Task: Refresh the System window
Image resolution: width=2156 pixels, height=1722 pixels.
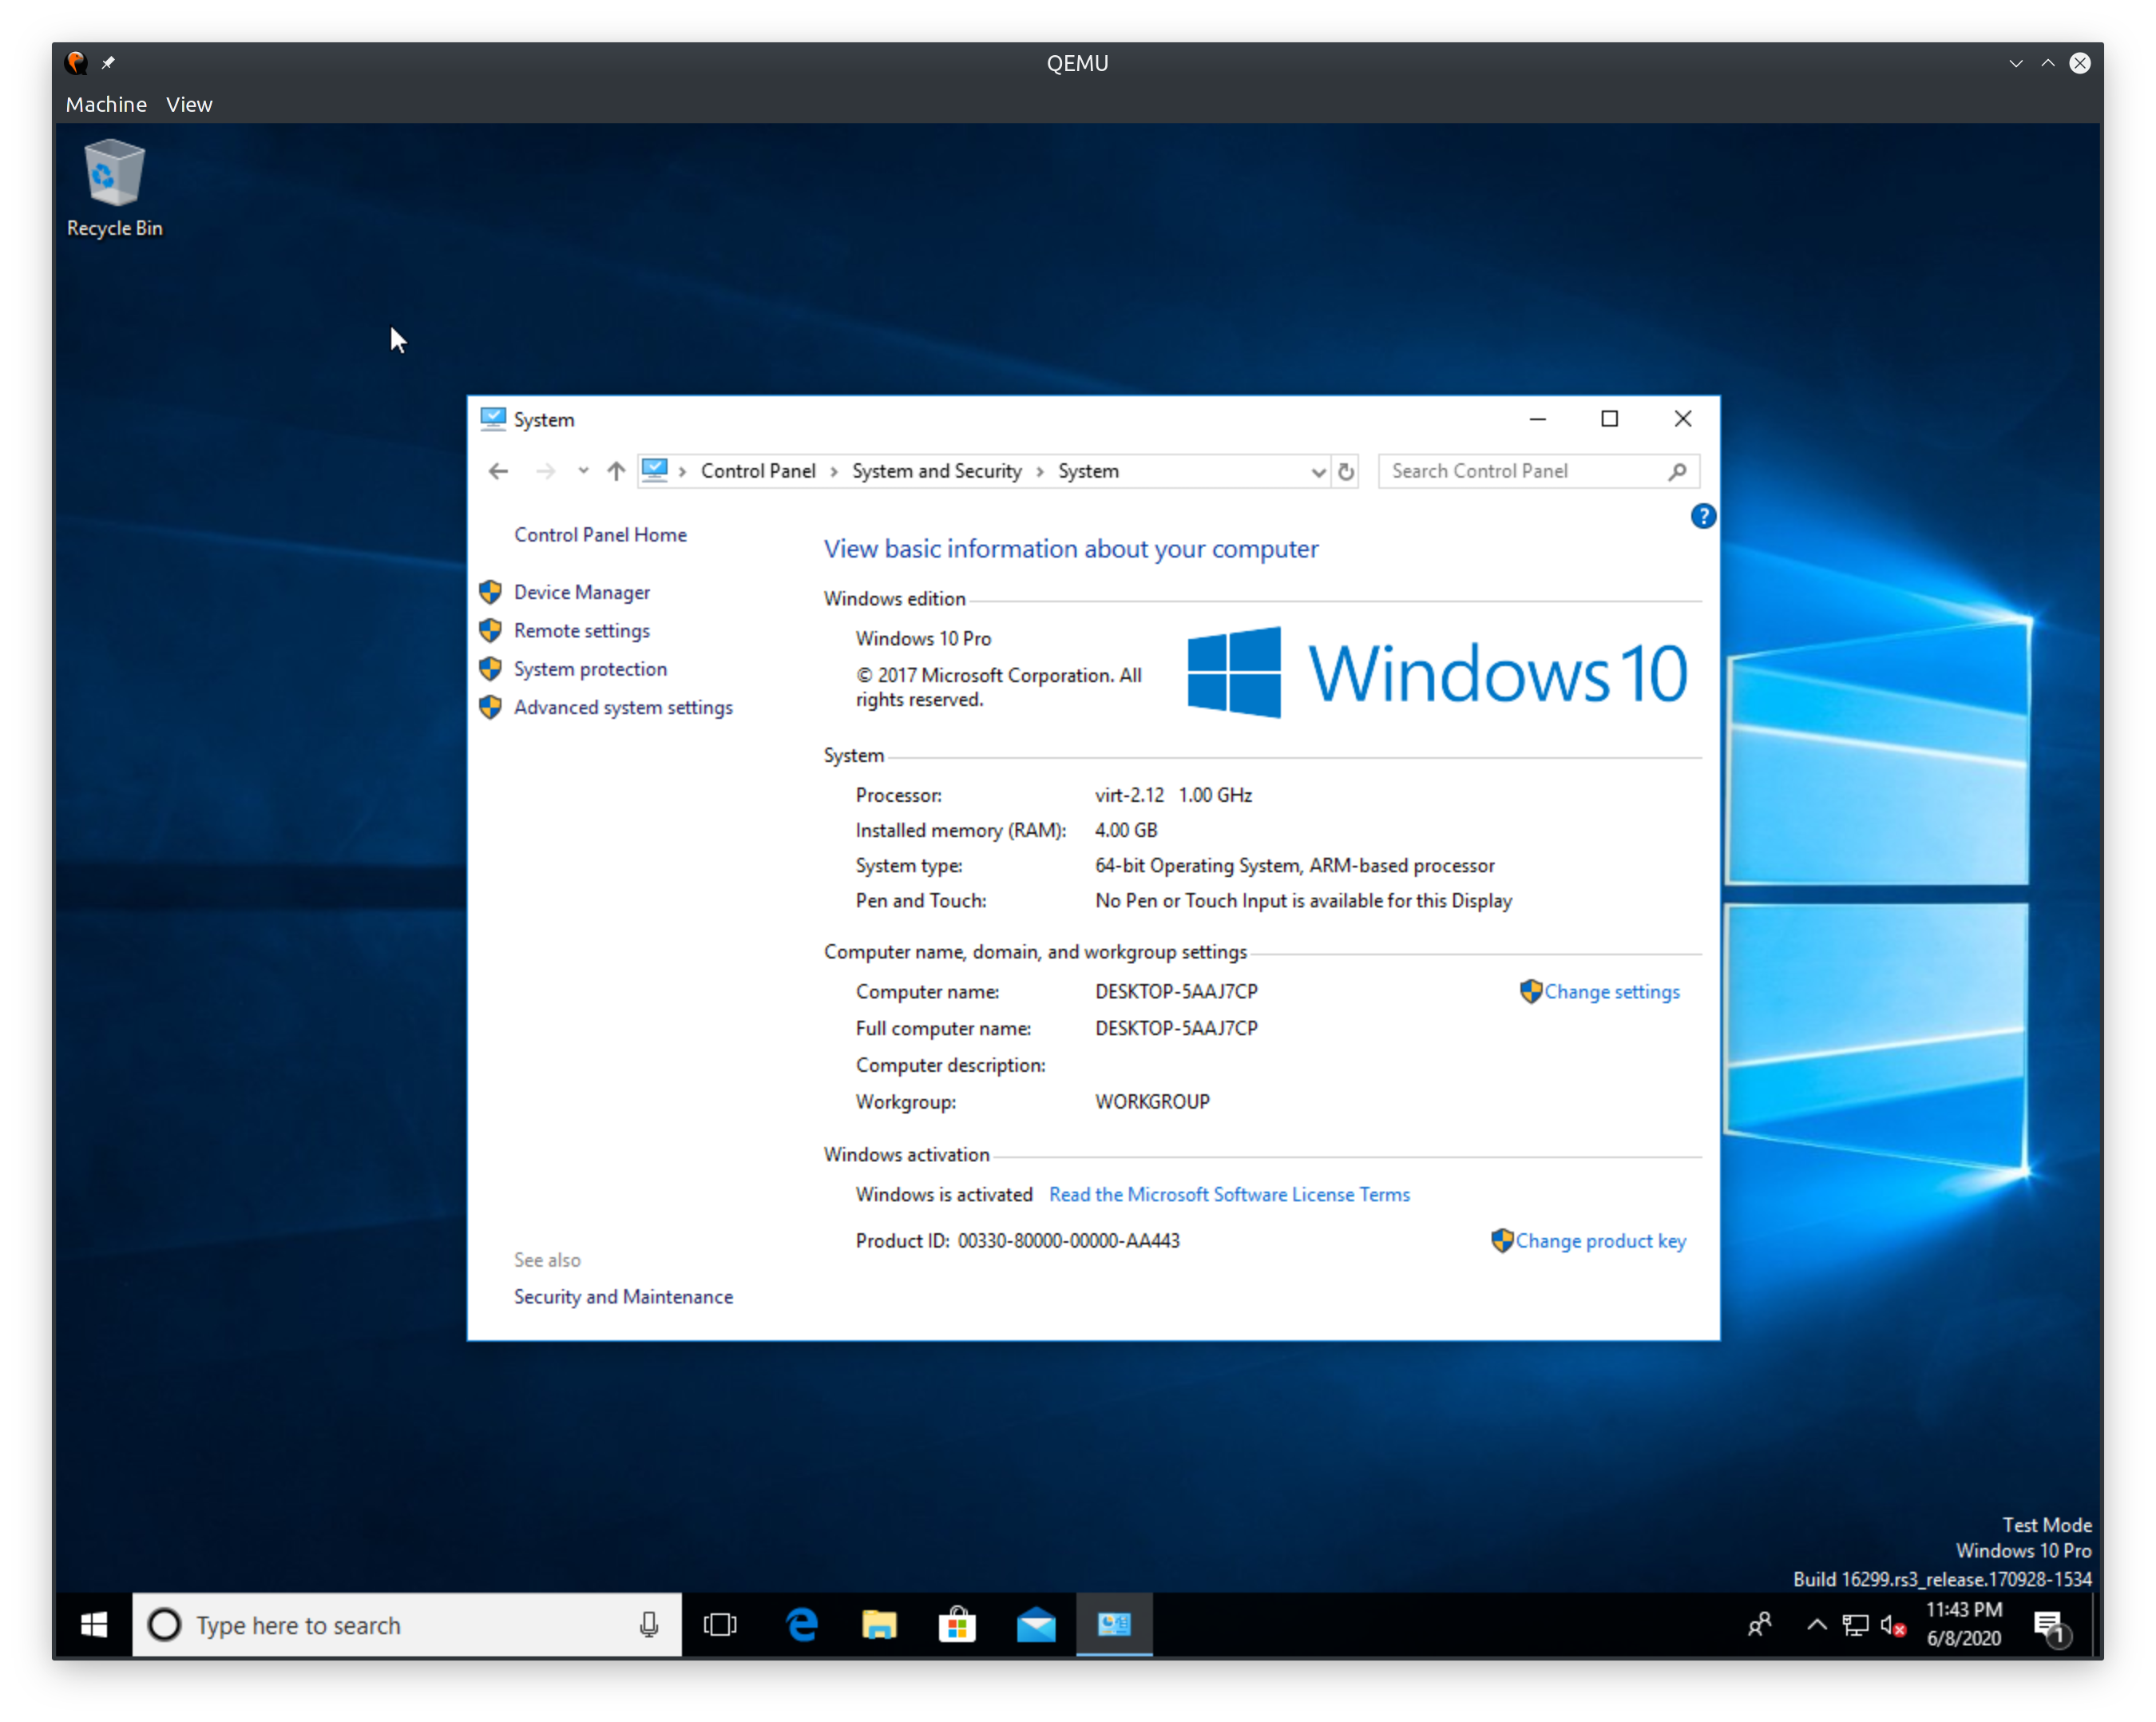Action: 1346,472
